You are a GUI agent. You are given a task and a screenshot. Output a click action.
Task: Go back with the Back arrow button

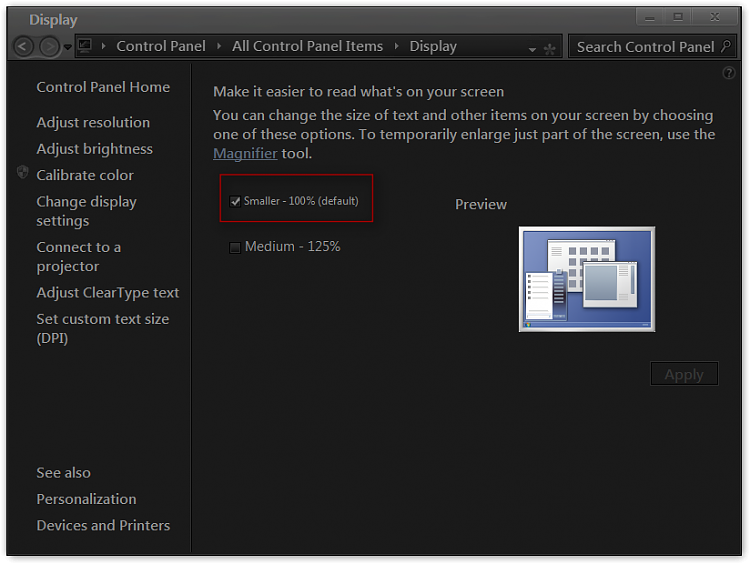click(x=23, y=47)
